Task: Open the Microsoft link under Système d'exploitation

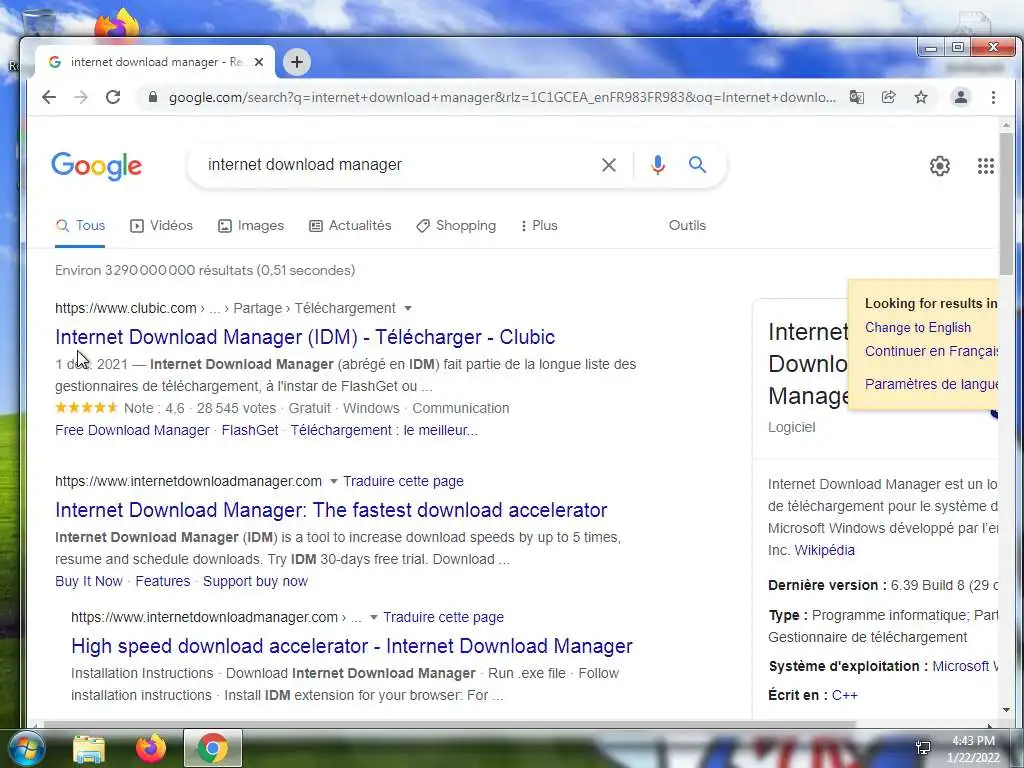Action: click(x=965, y=666)
